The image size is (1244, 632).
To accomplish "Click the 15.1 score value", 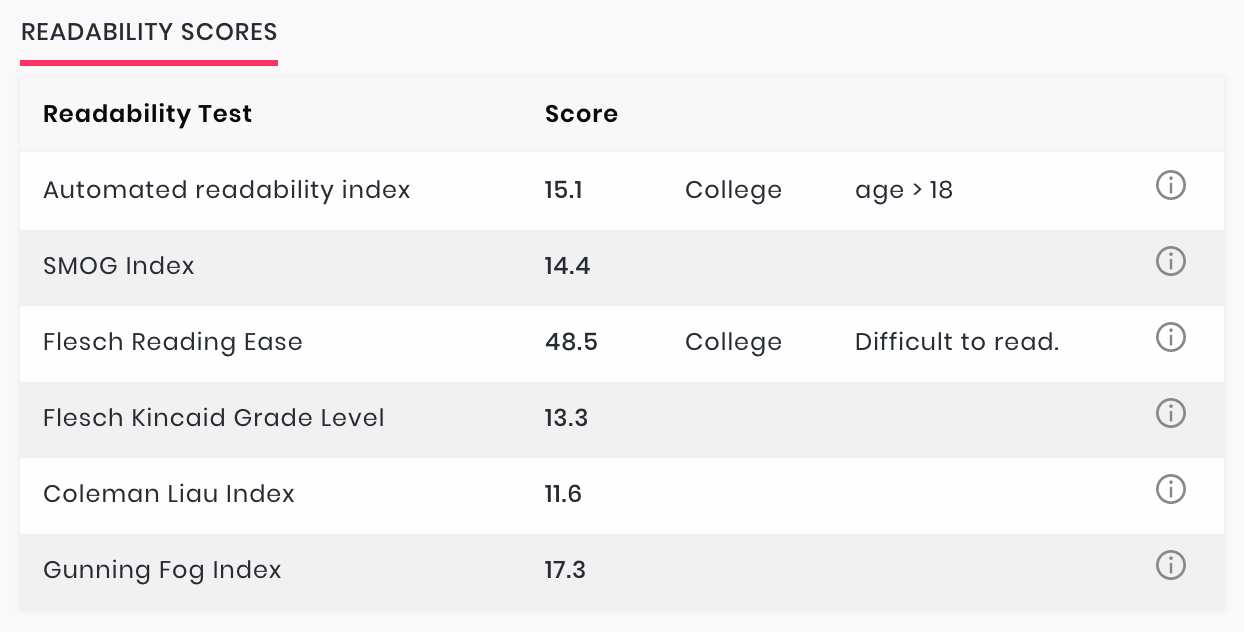I will coord(563,190).
